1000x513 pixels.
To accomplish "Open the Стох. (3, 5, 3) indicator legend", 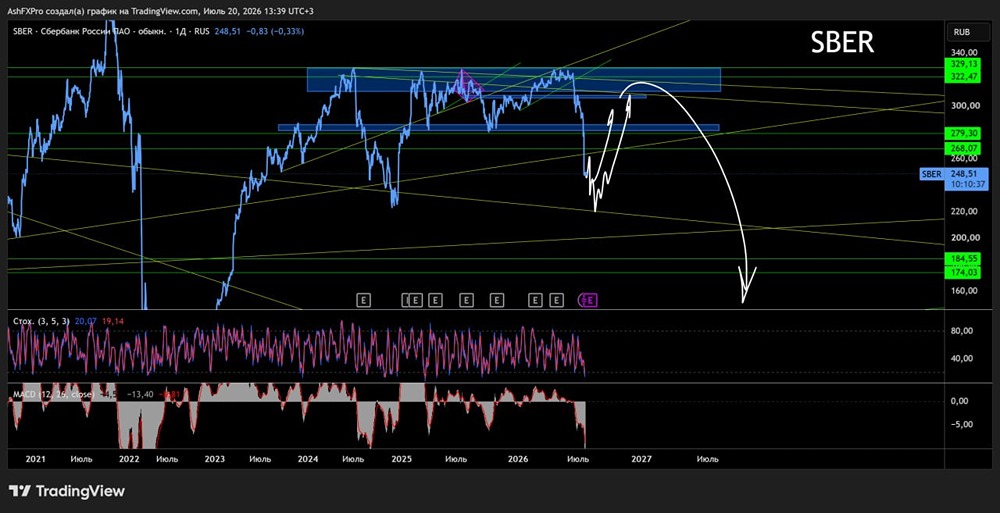I will click(x=39, y=322).
